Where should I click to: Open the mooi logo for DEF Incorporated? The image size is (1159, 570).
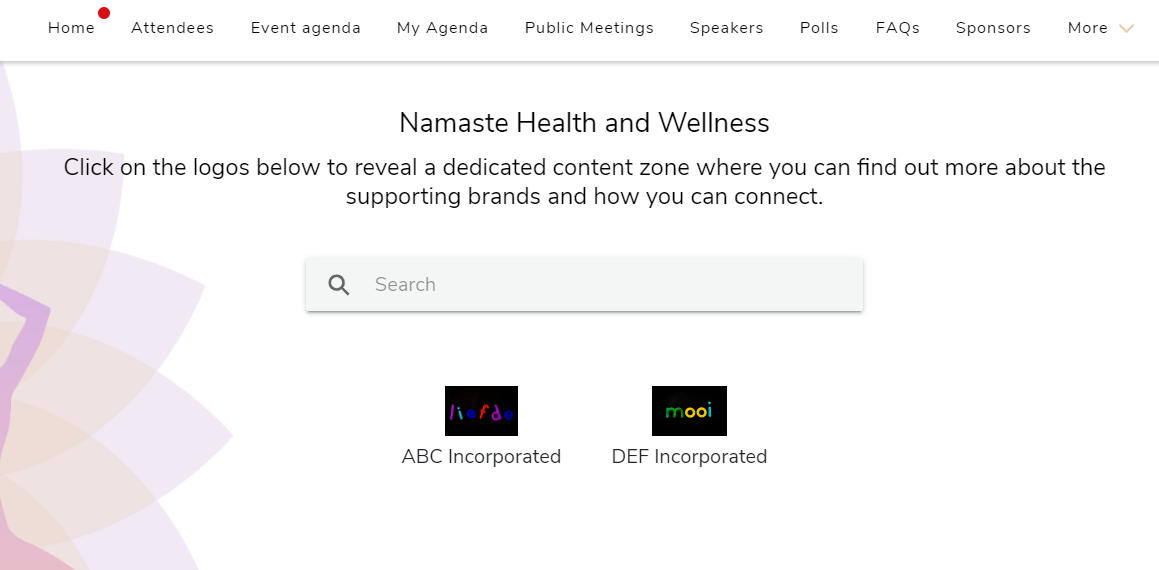pyautogui.click(x=689, y=411)
